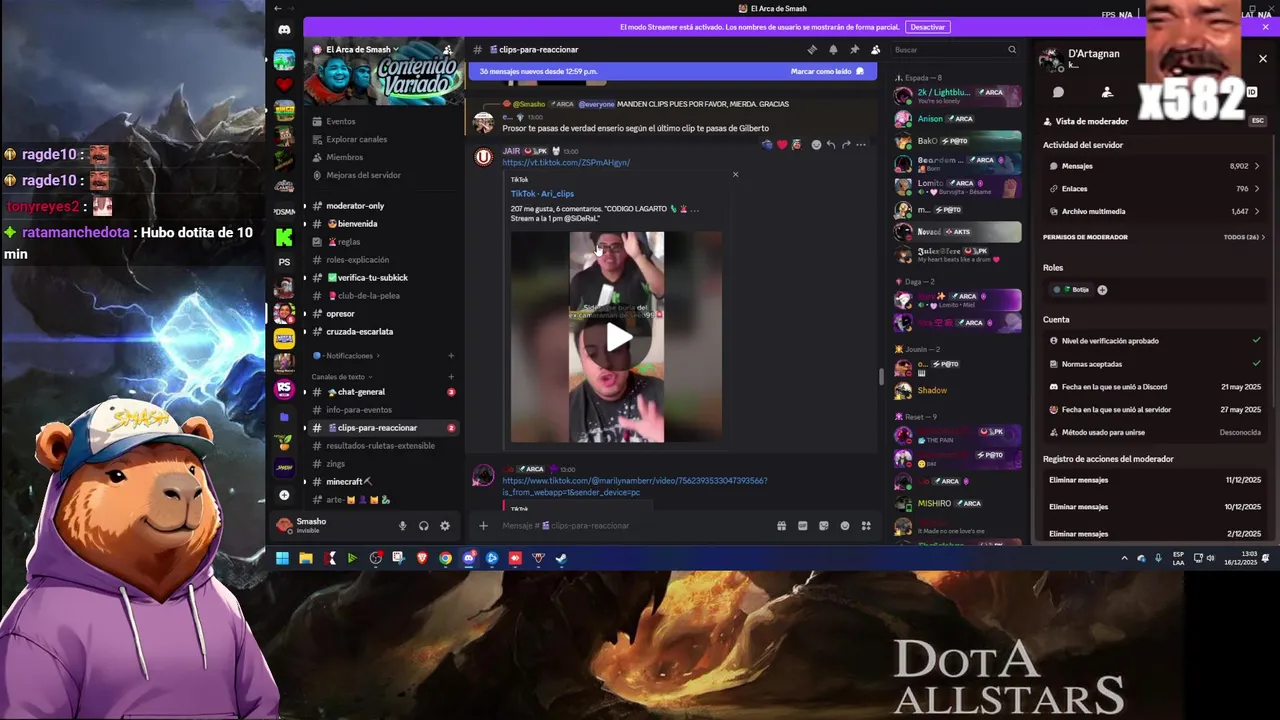Expand Archivo multimedia row chevron
Viewport: 1280px width, 720px height.
point(1257,212)
